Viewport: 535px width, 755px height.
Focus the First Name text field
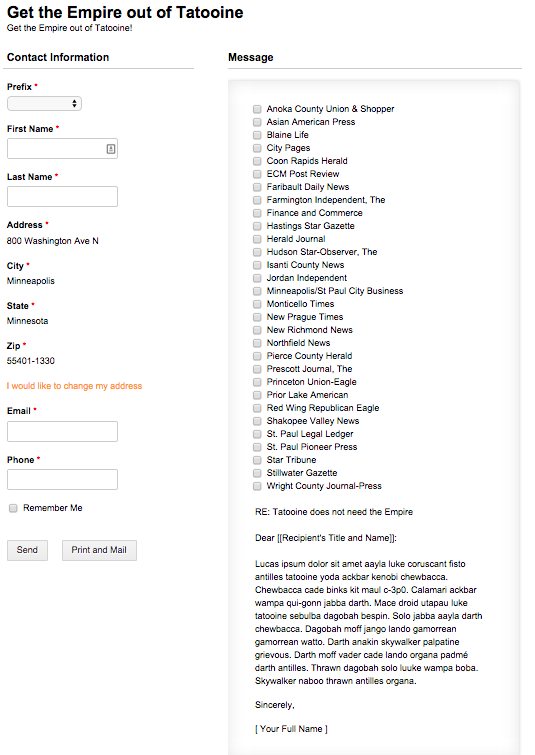click(62, 149)
